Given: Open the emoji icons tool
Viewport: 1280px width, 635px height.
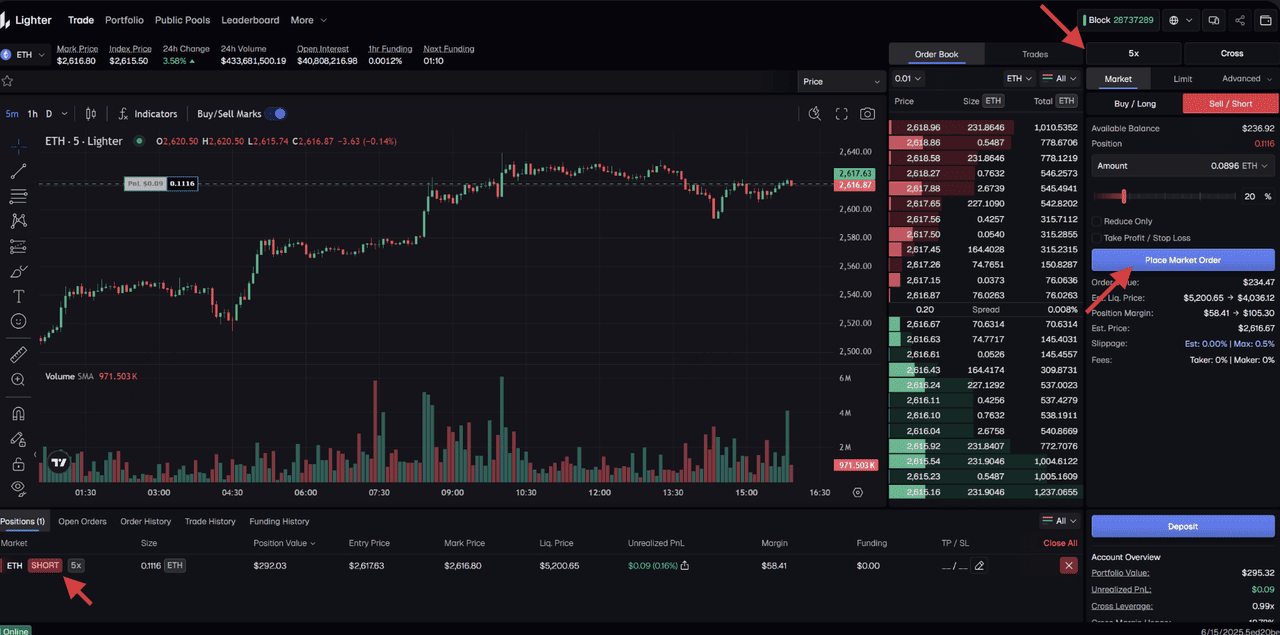Looking at the screenshot, I should click(x=18, y=321).
